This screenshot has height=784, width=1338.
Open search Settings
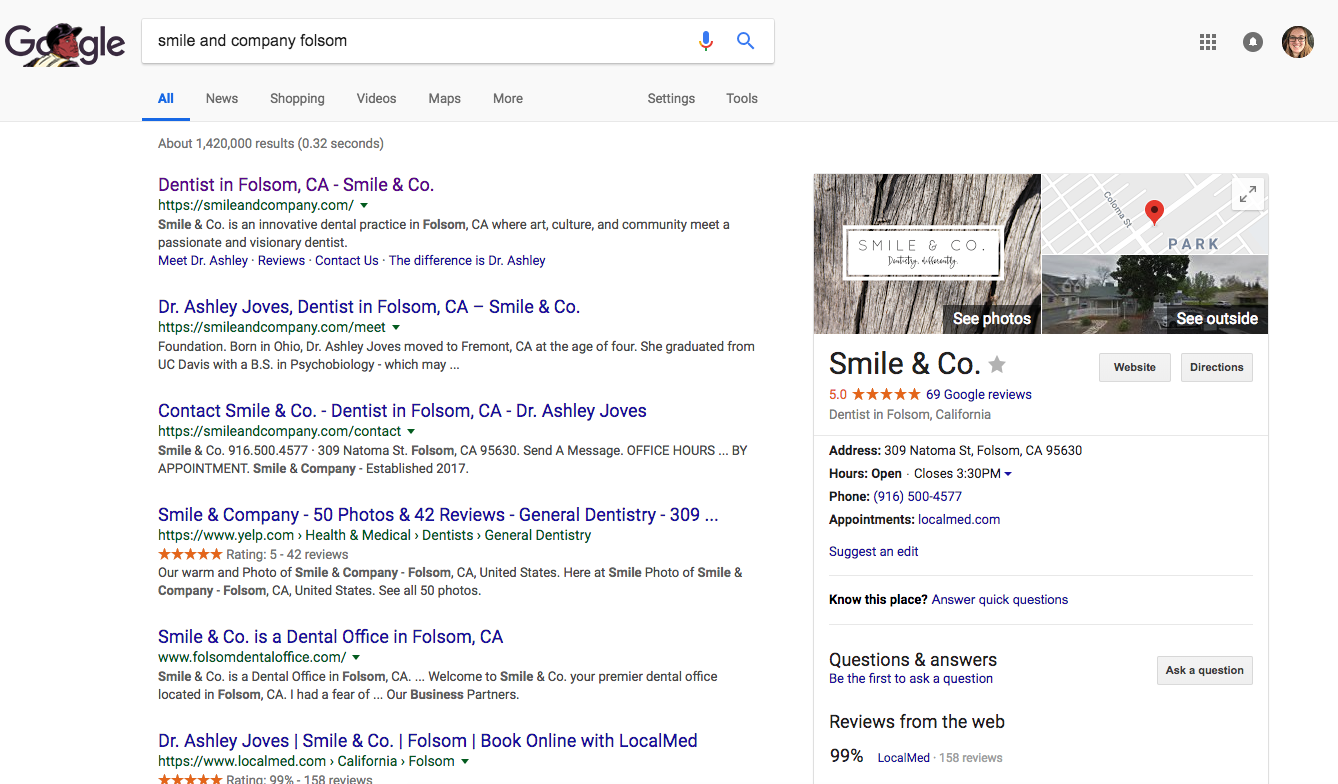pyautogui.click(x=671, y=98)
